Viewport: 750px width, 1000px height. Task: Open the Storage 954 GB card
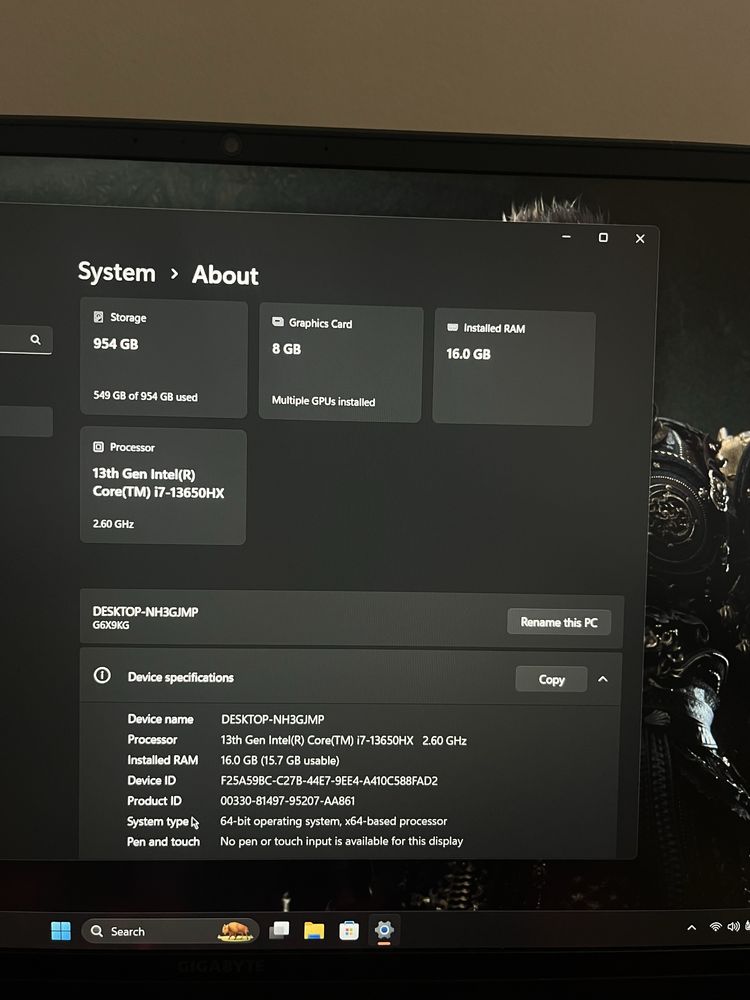click(x=164, y=359)
